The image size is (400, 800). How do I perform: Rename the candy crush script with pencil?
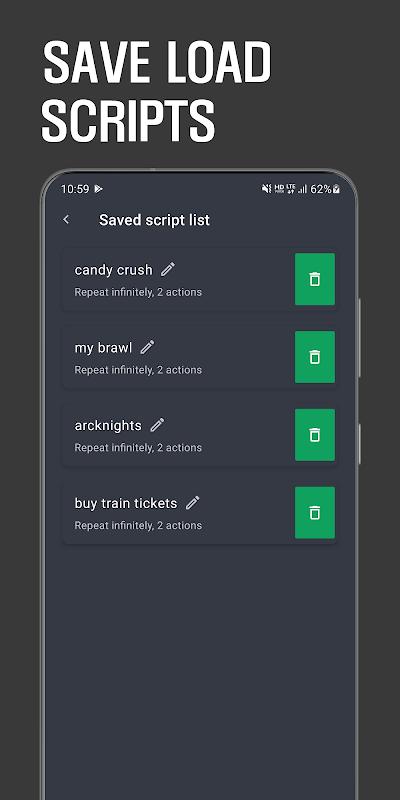point(168,269)
